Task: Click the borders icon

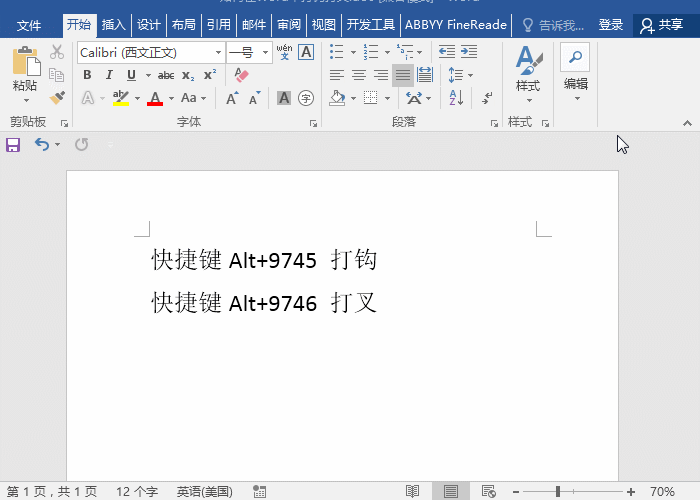Action: 371,98
